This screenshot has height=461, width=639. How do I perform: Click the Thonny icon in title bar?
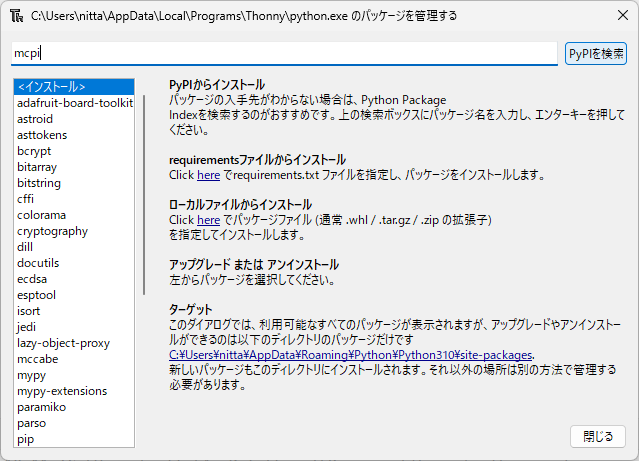tap(16, 16)
